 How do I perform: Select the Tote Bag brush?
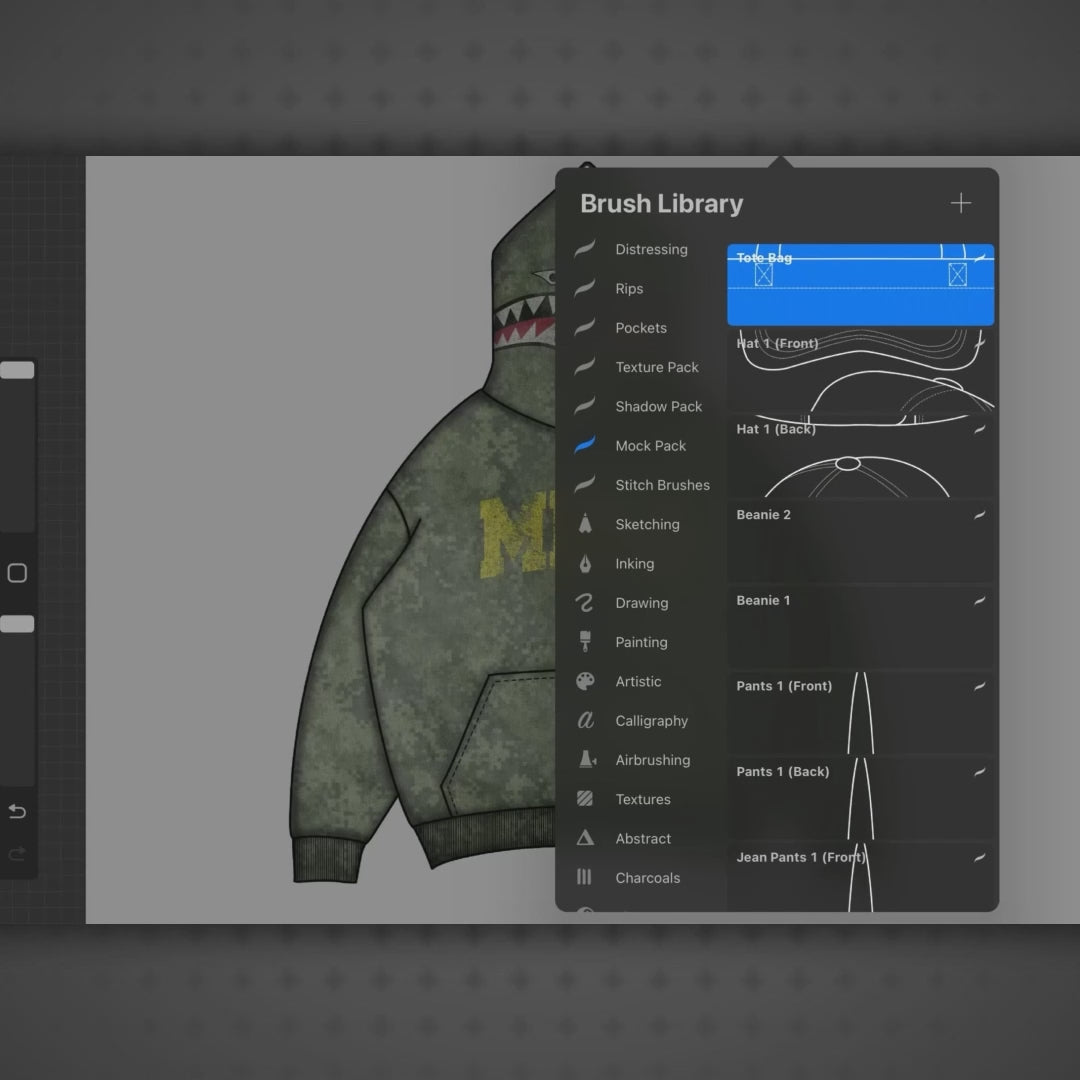[x=860, y=285]
